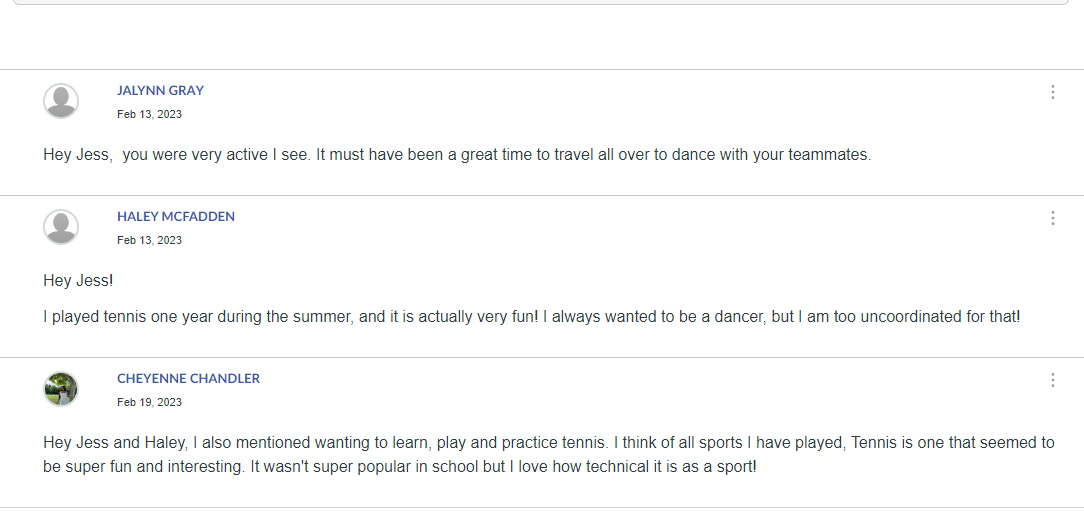Open options menu for Haley McFadden's reply
The height and width of the screenshot is (512, 1084).
coord(1052,218)
